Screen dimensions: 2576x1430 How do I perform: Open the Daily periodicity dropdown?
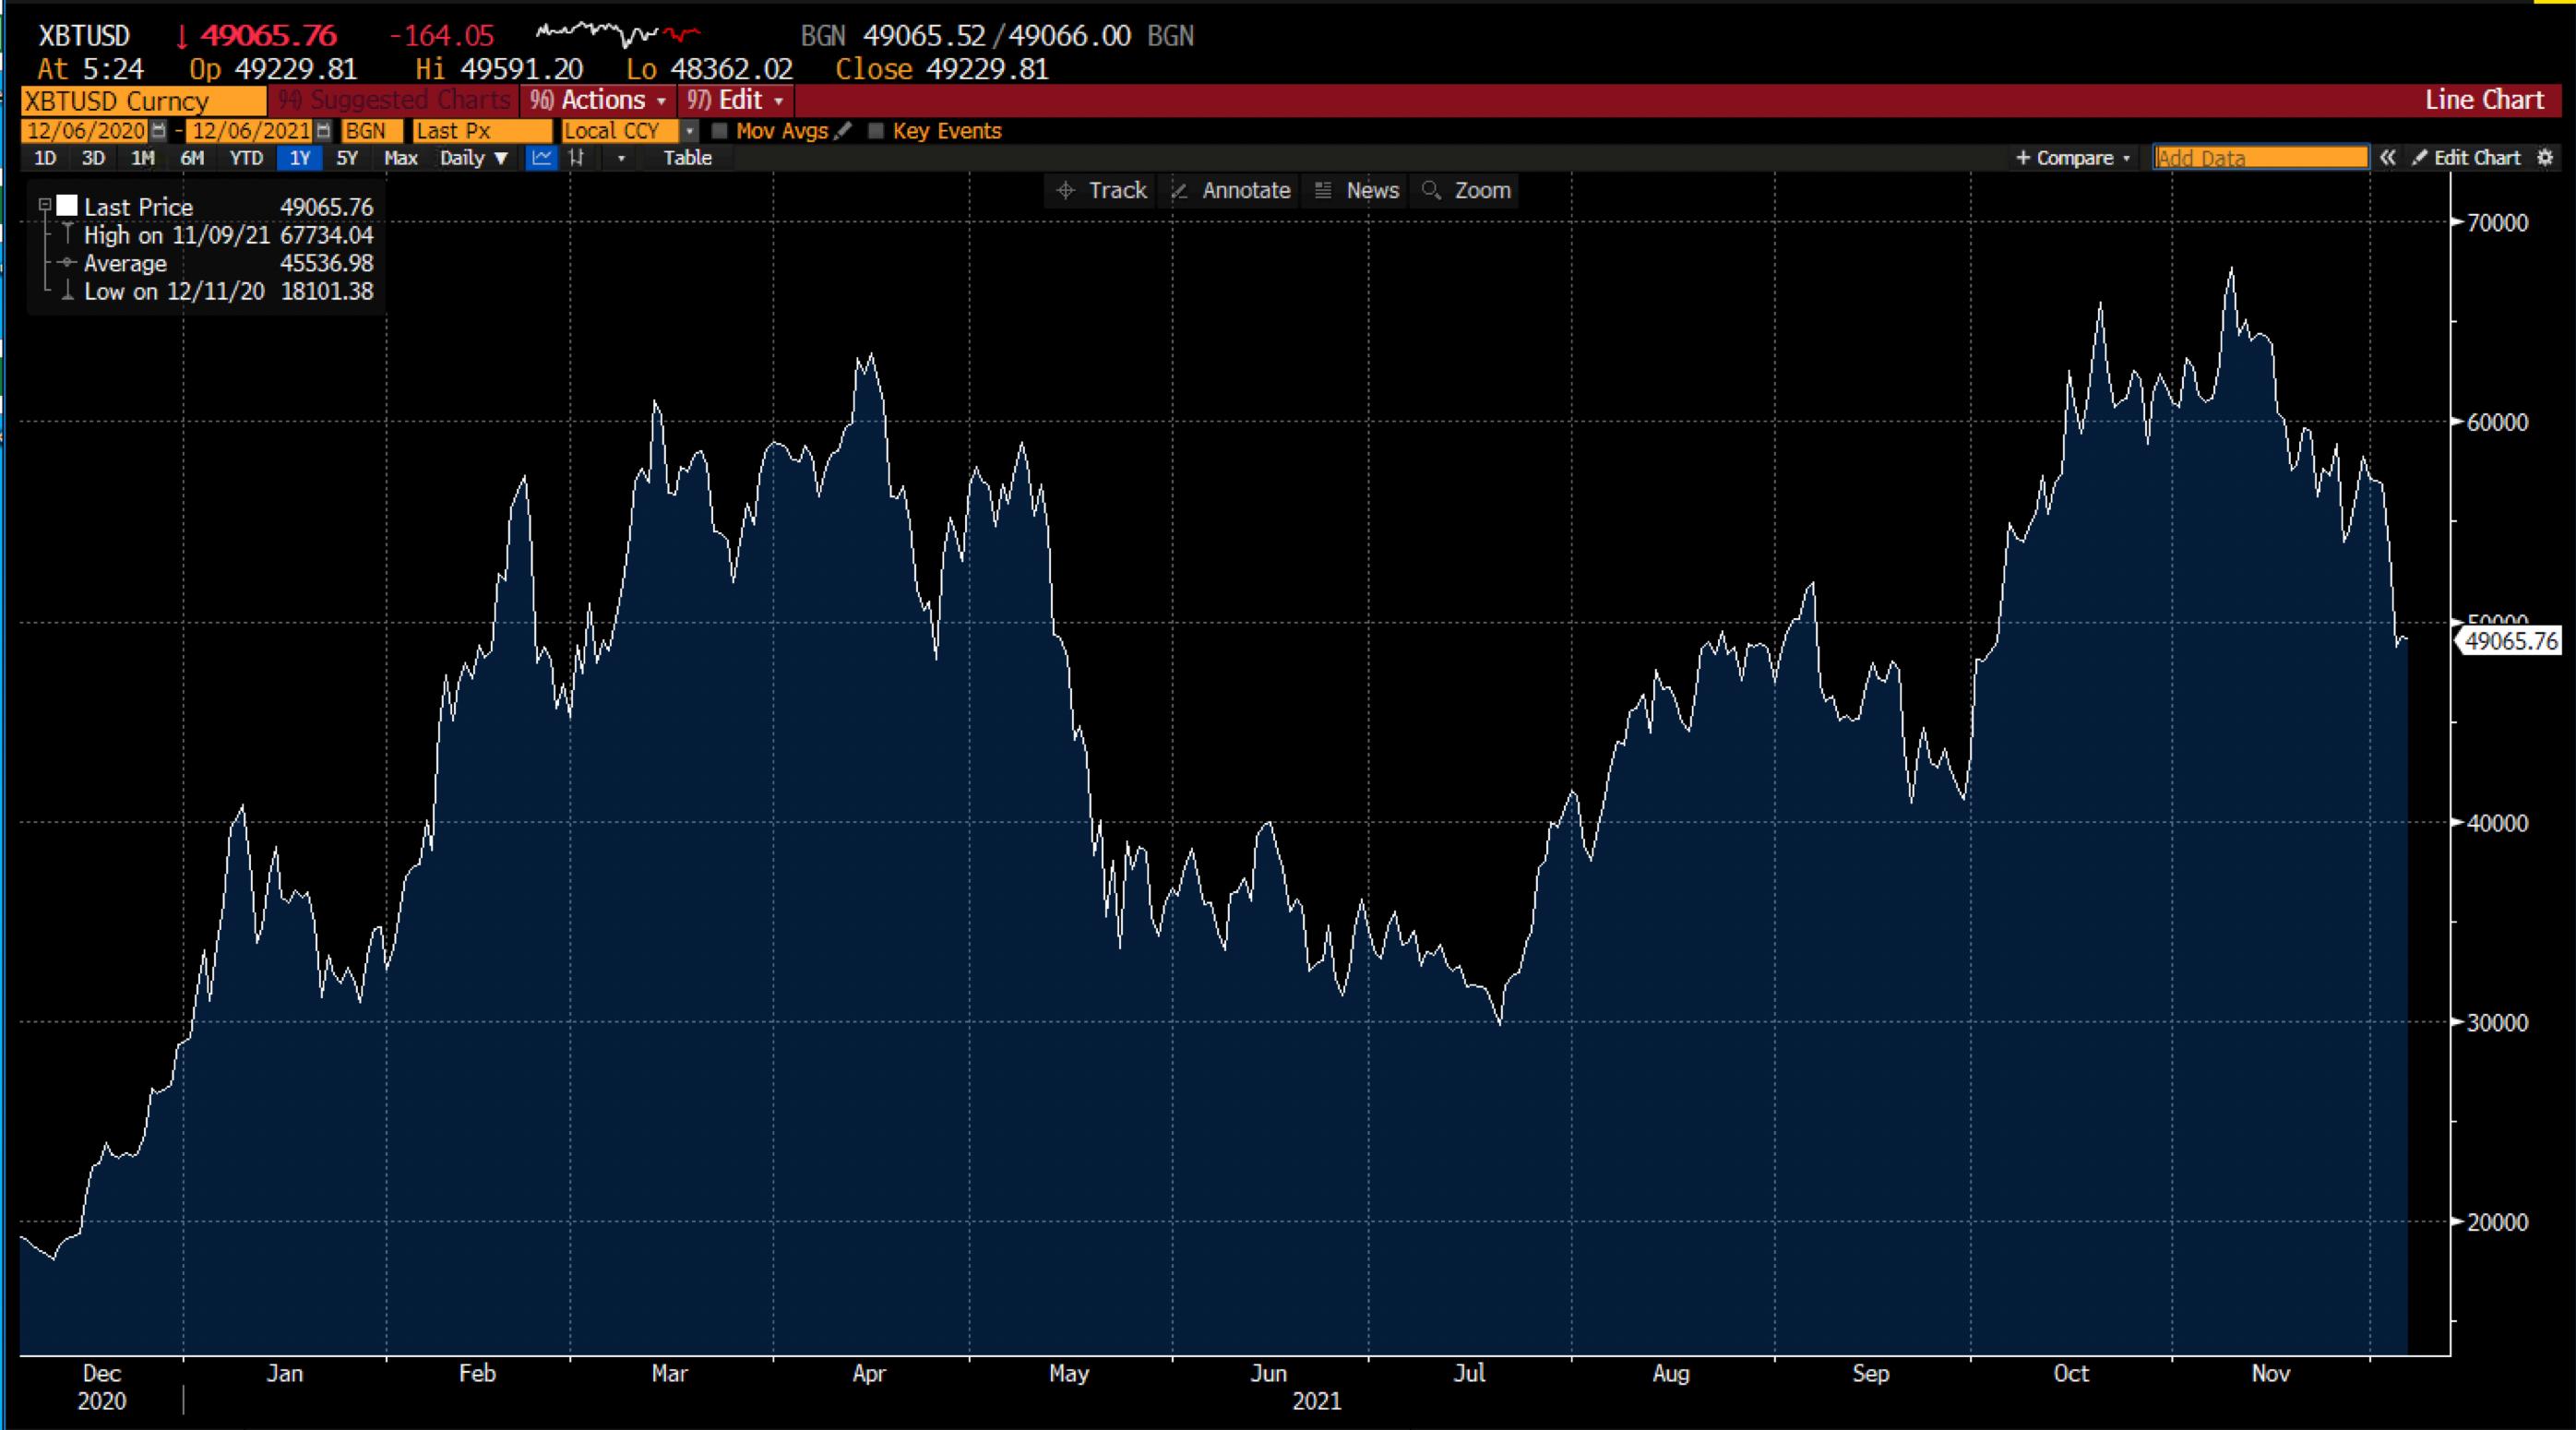pos(474,158)
